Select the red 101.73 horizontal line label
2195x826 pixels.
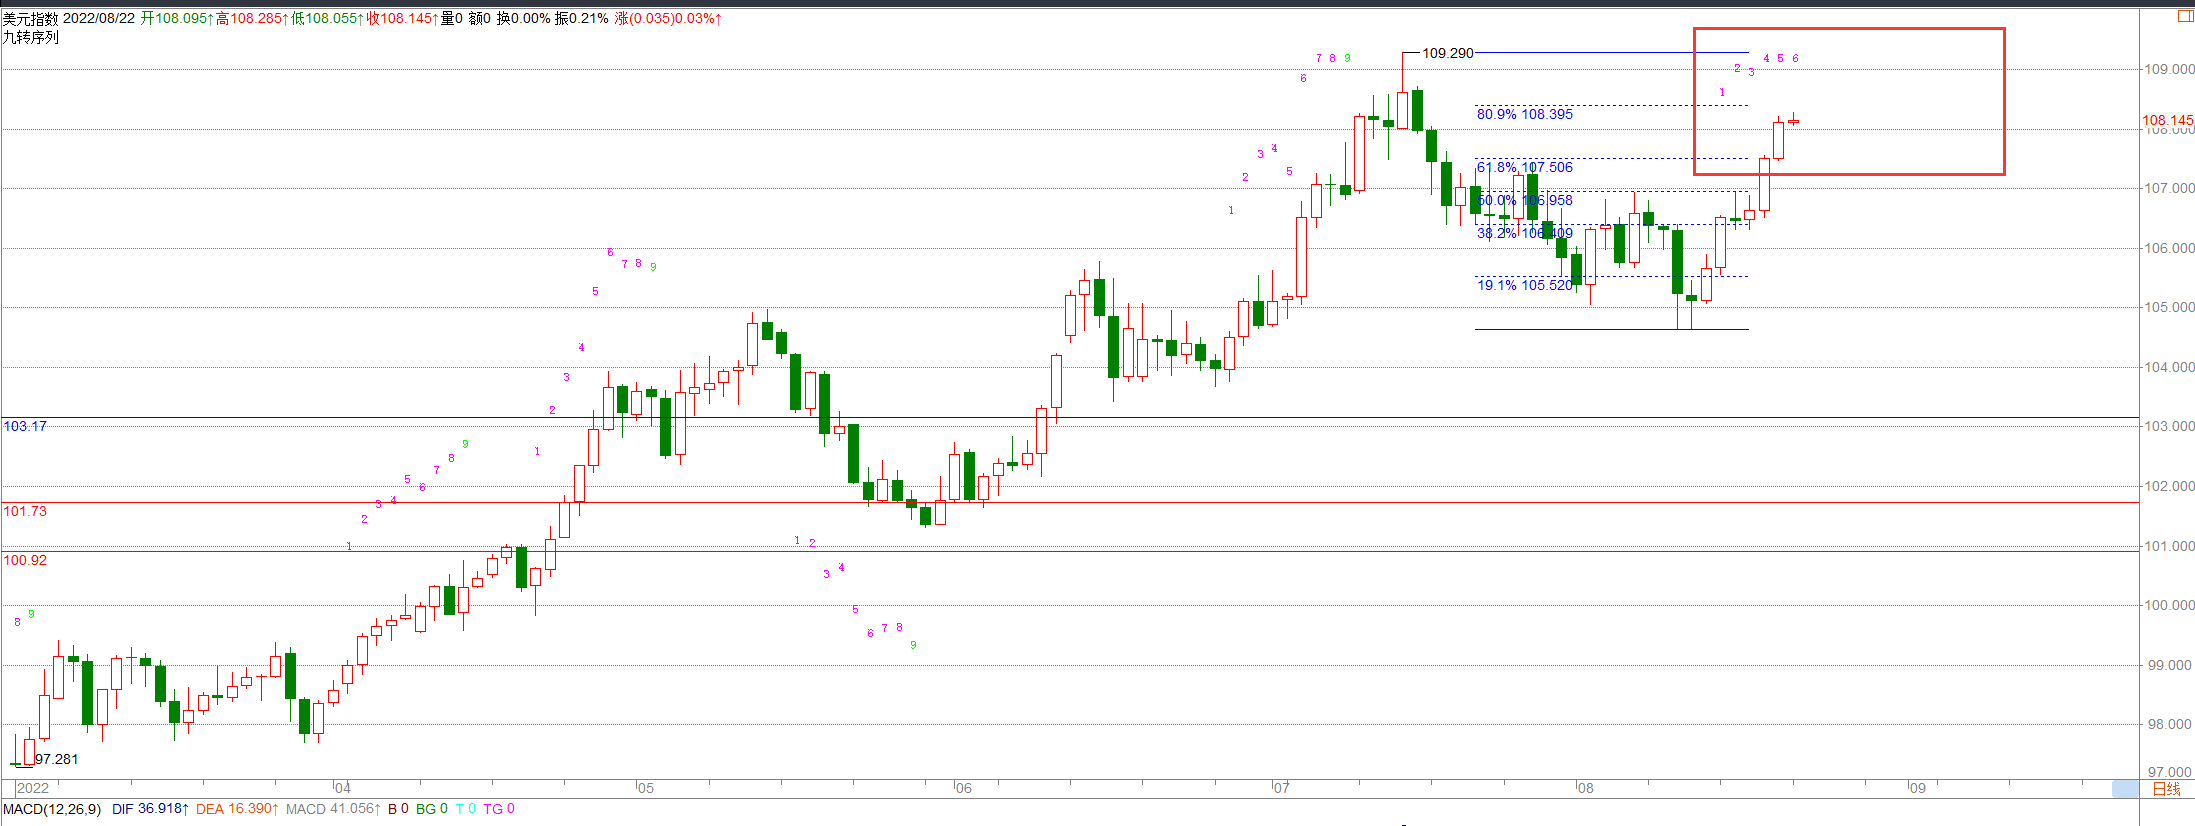pyautogui.click(x=25, y=511)
